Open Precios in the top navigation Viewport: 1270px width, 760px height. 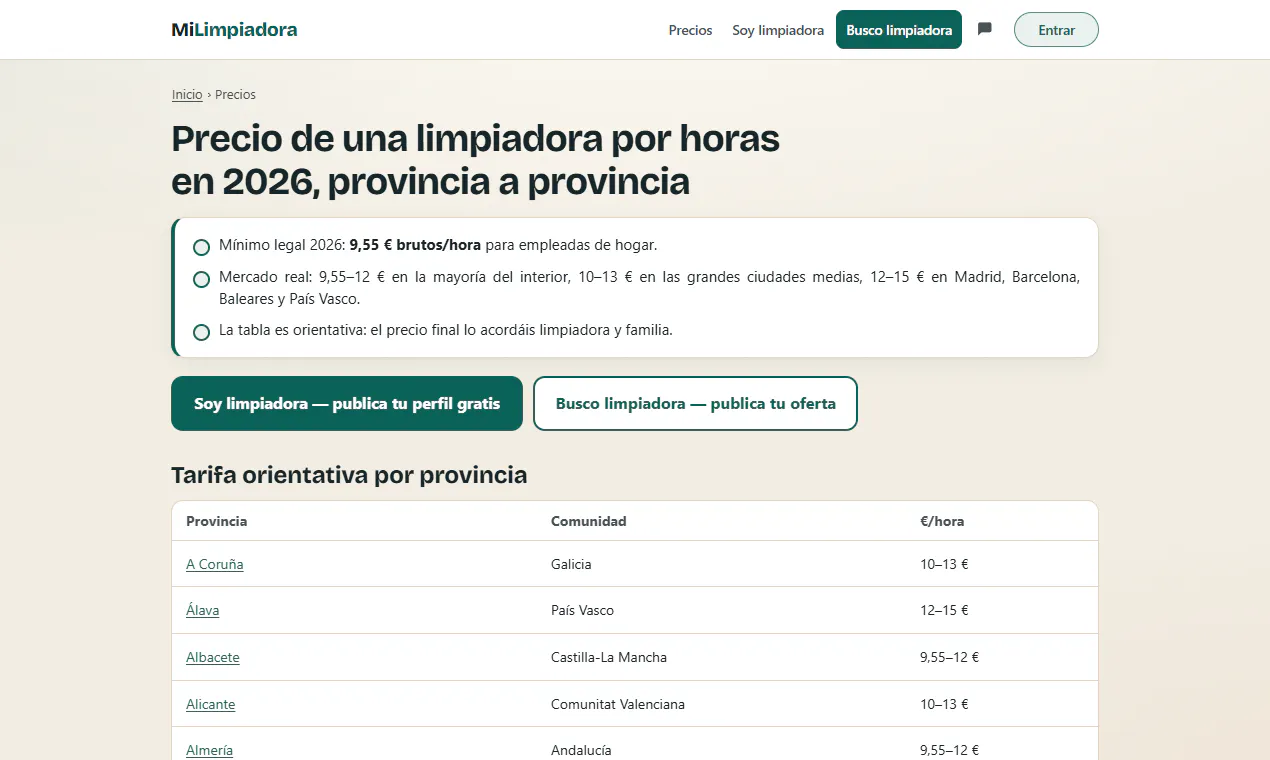(x=690, y=30)
